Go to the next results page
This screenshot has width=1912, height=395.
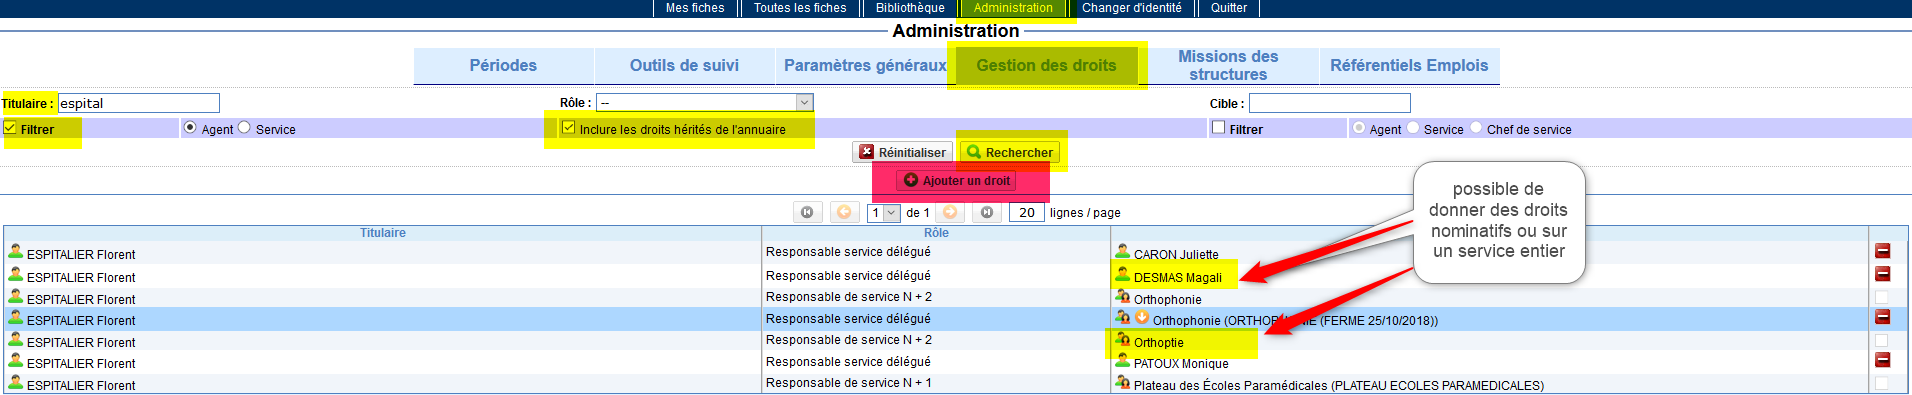(950, 212)
